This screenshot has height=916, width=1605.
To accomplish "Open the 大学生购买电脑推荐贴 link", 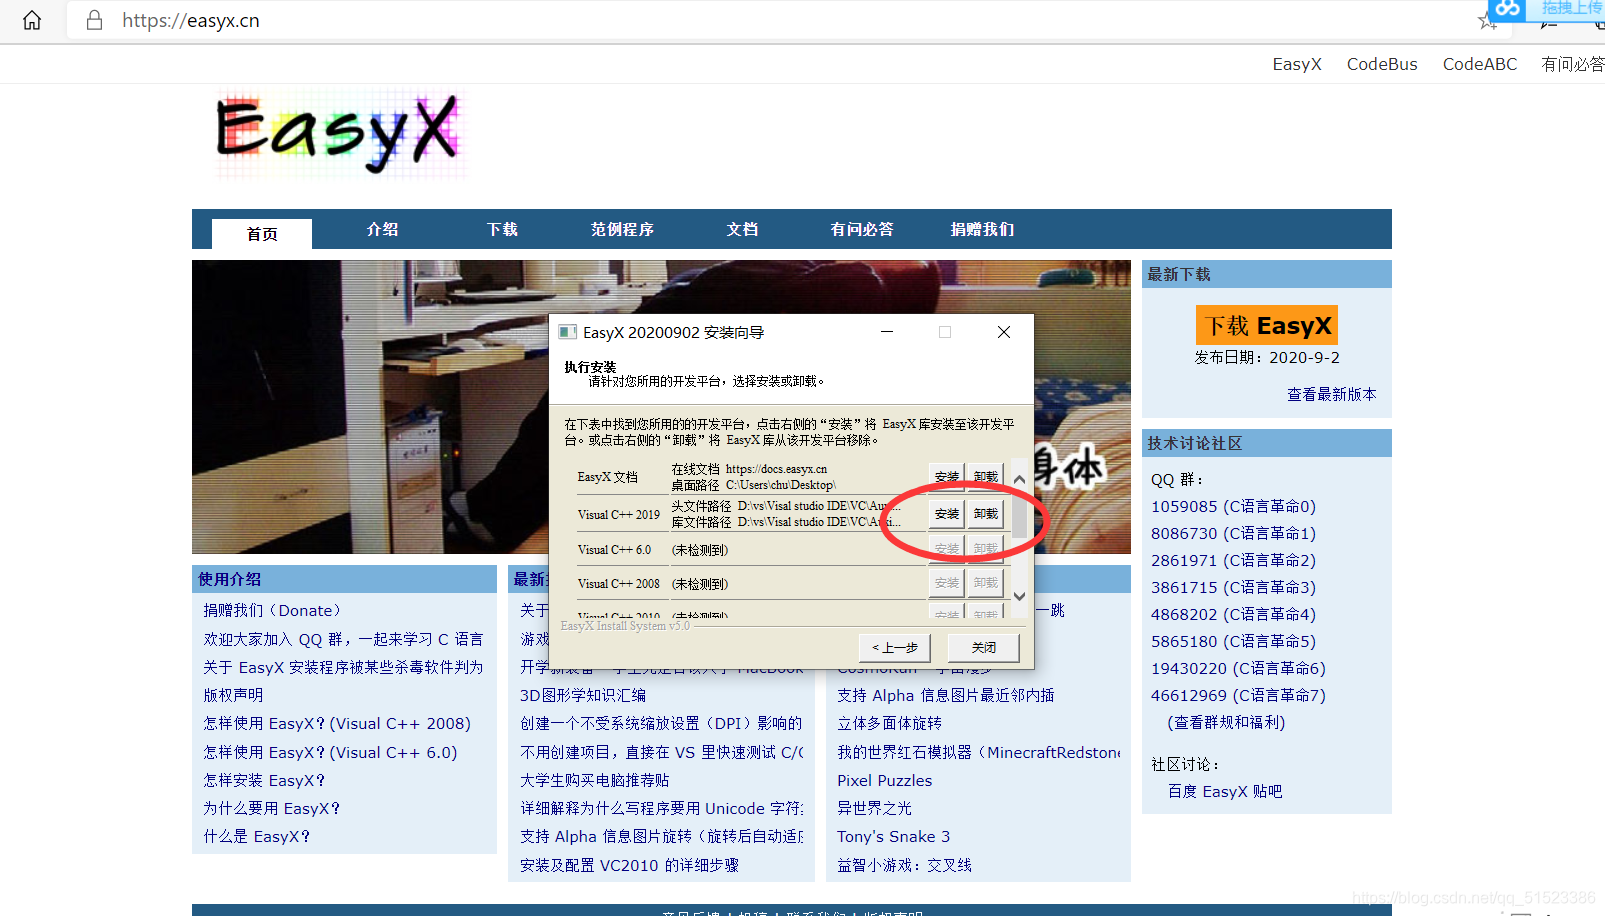I will tap(594, 780).
